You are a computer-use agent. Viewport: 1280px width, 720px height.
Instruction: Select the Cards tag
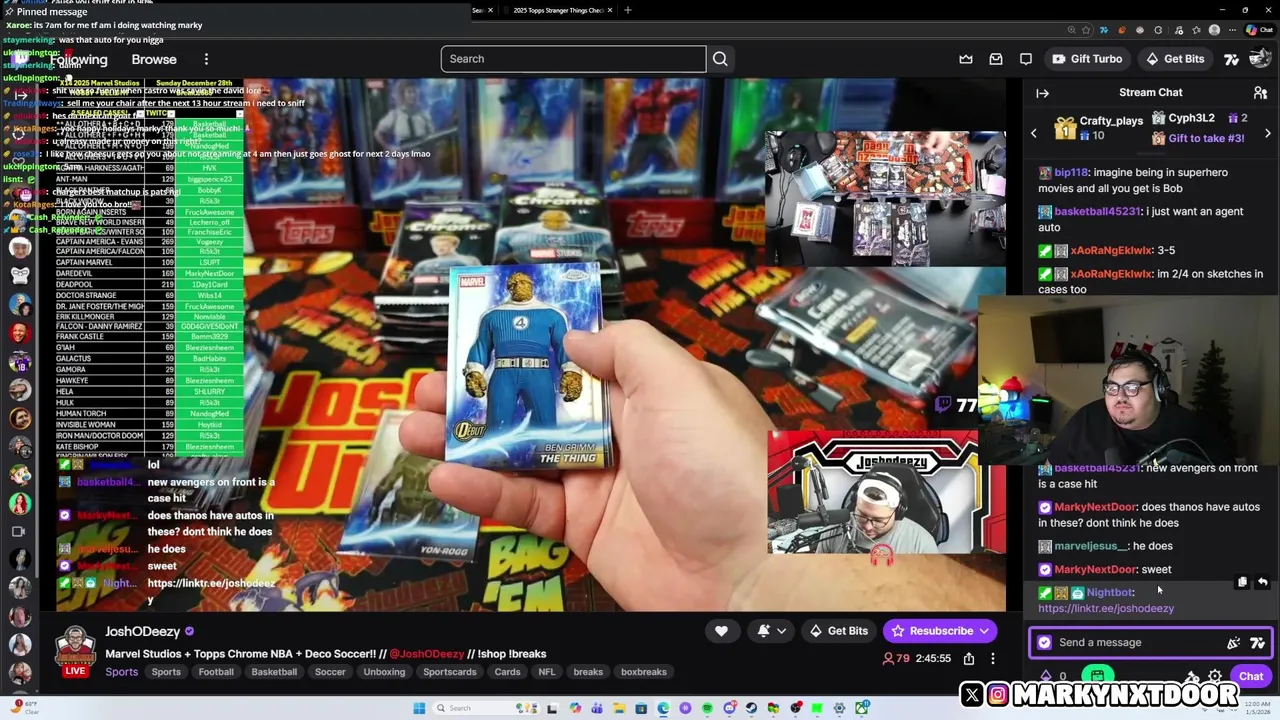[507, 672]
